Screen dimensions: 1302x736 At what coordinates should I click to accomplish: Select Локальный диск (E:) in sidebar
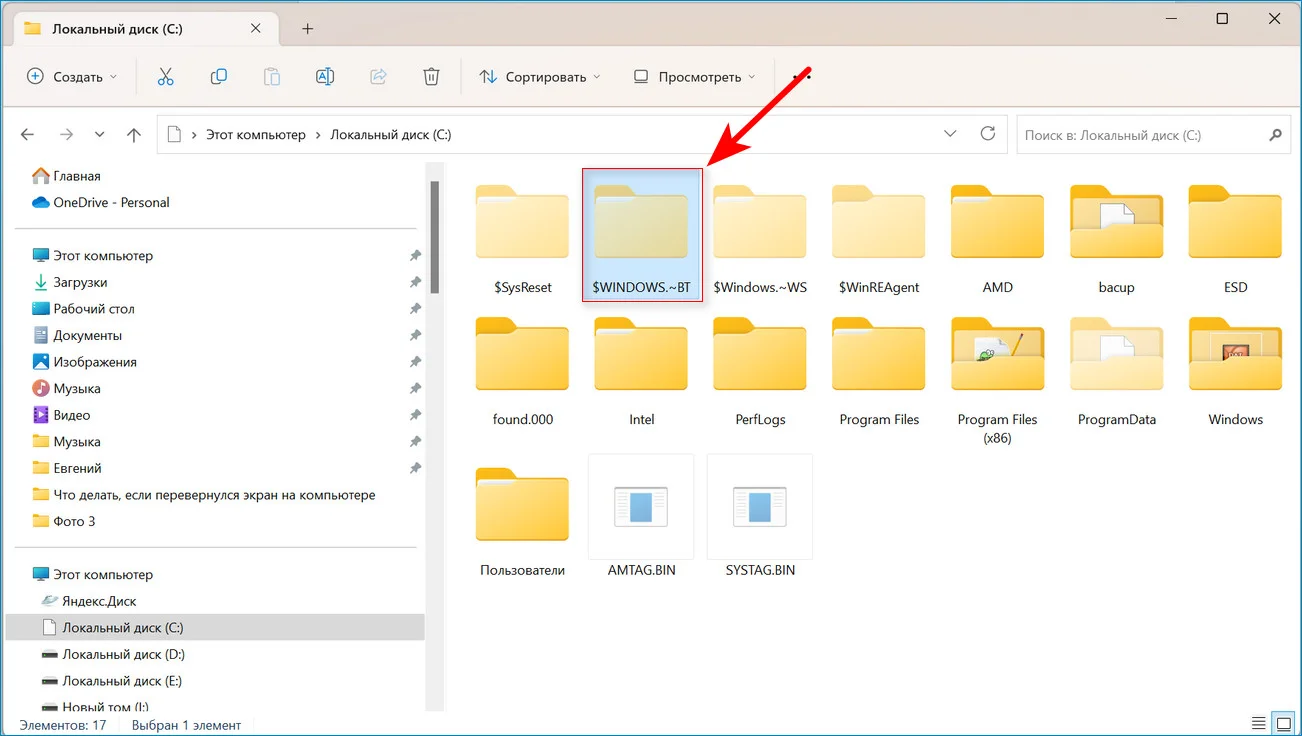111,681
